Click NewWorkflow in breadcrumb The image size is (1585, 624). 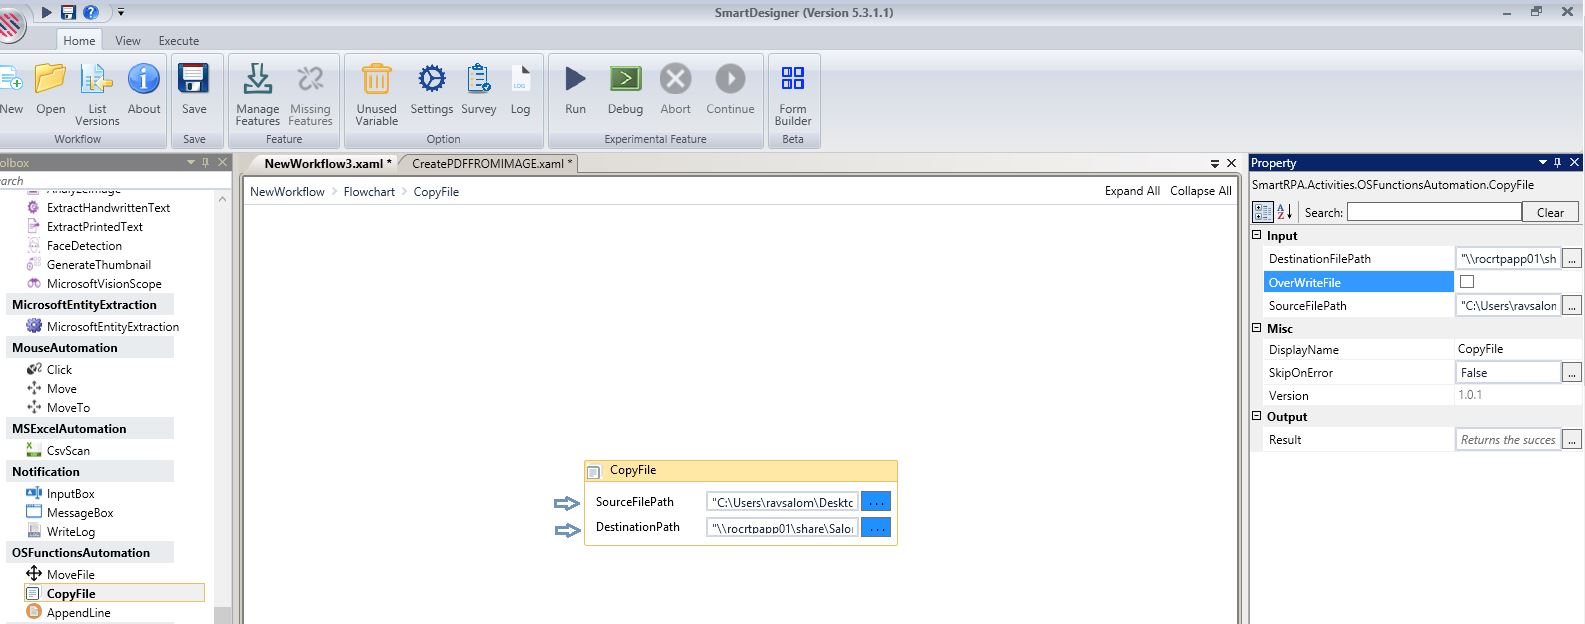[x=287, y=191]
